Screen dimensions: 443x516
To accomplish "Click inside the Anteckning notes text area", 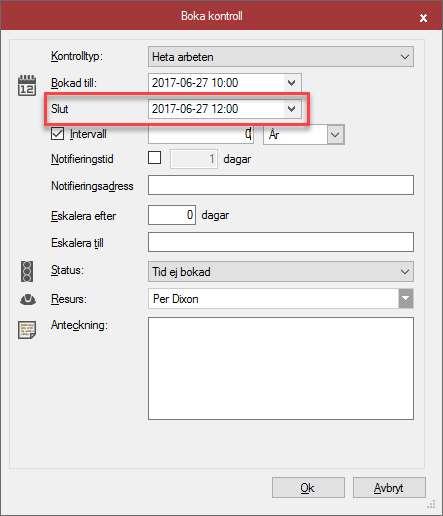I will point(281,368).
